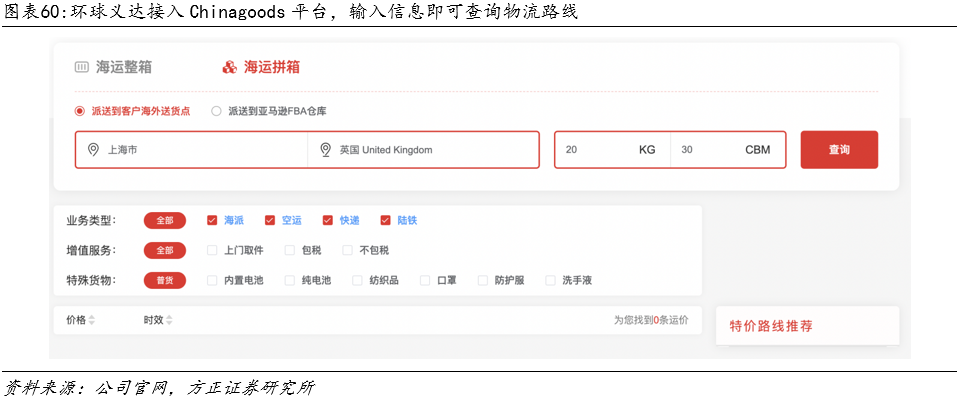This screenshot has height=396, width=957.
Task: Check the 包税 checkbox
Action: tap(290, 250)
